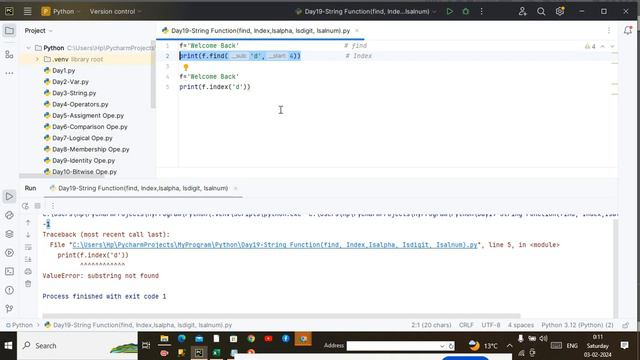The width and height of the screenshot is (640, 360).
Task: Click the console horizontal scrollbar
Action: click(x=281, y=316)
